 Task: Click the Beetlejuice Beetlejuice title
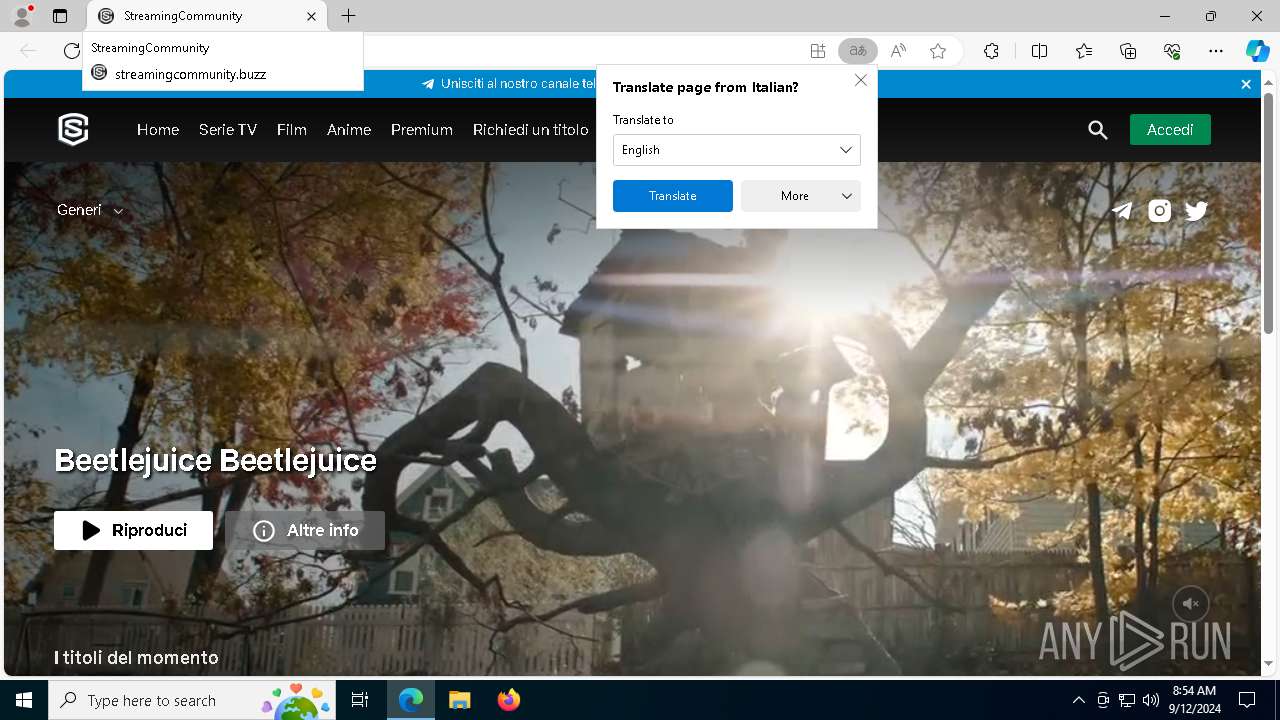coord(216,460)
